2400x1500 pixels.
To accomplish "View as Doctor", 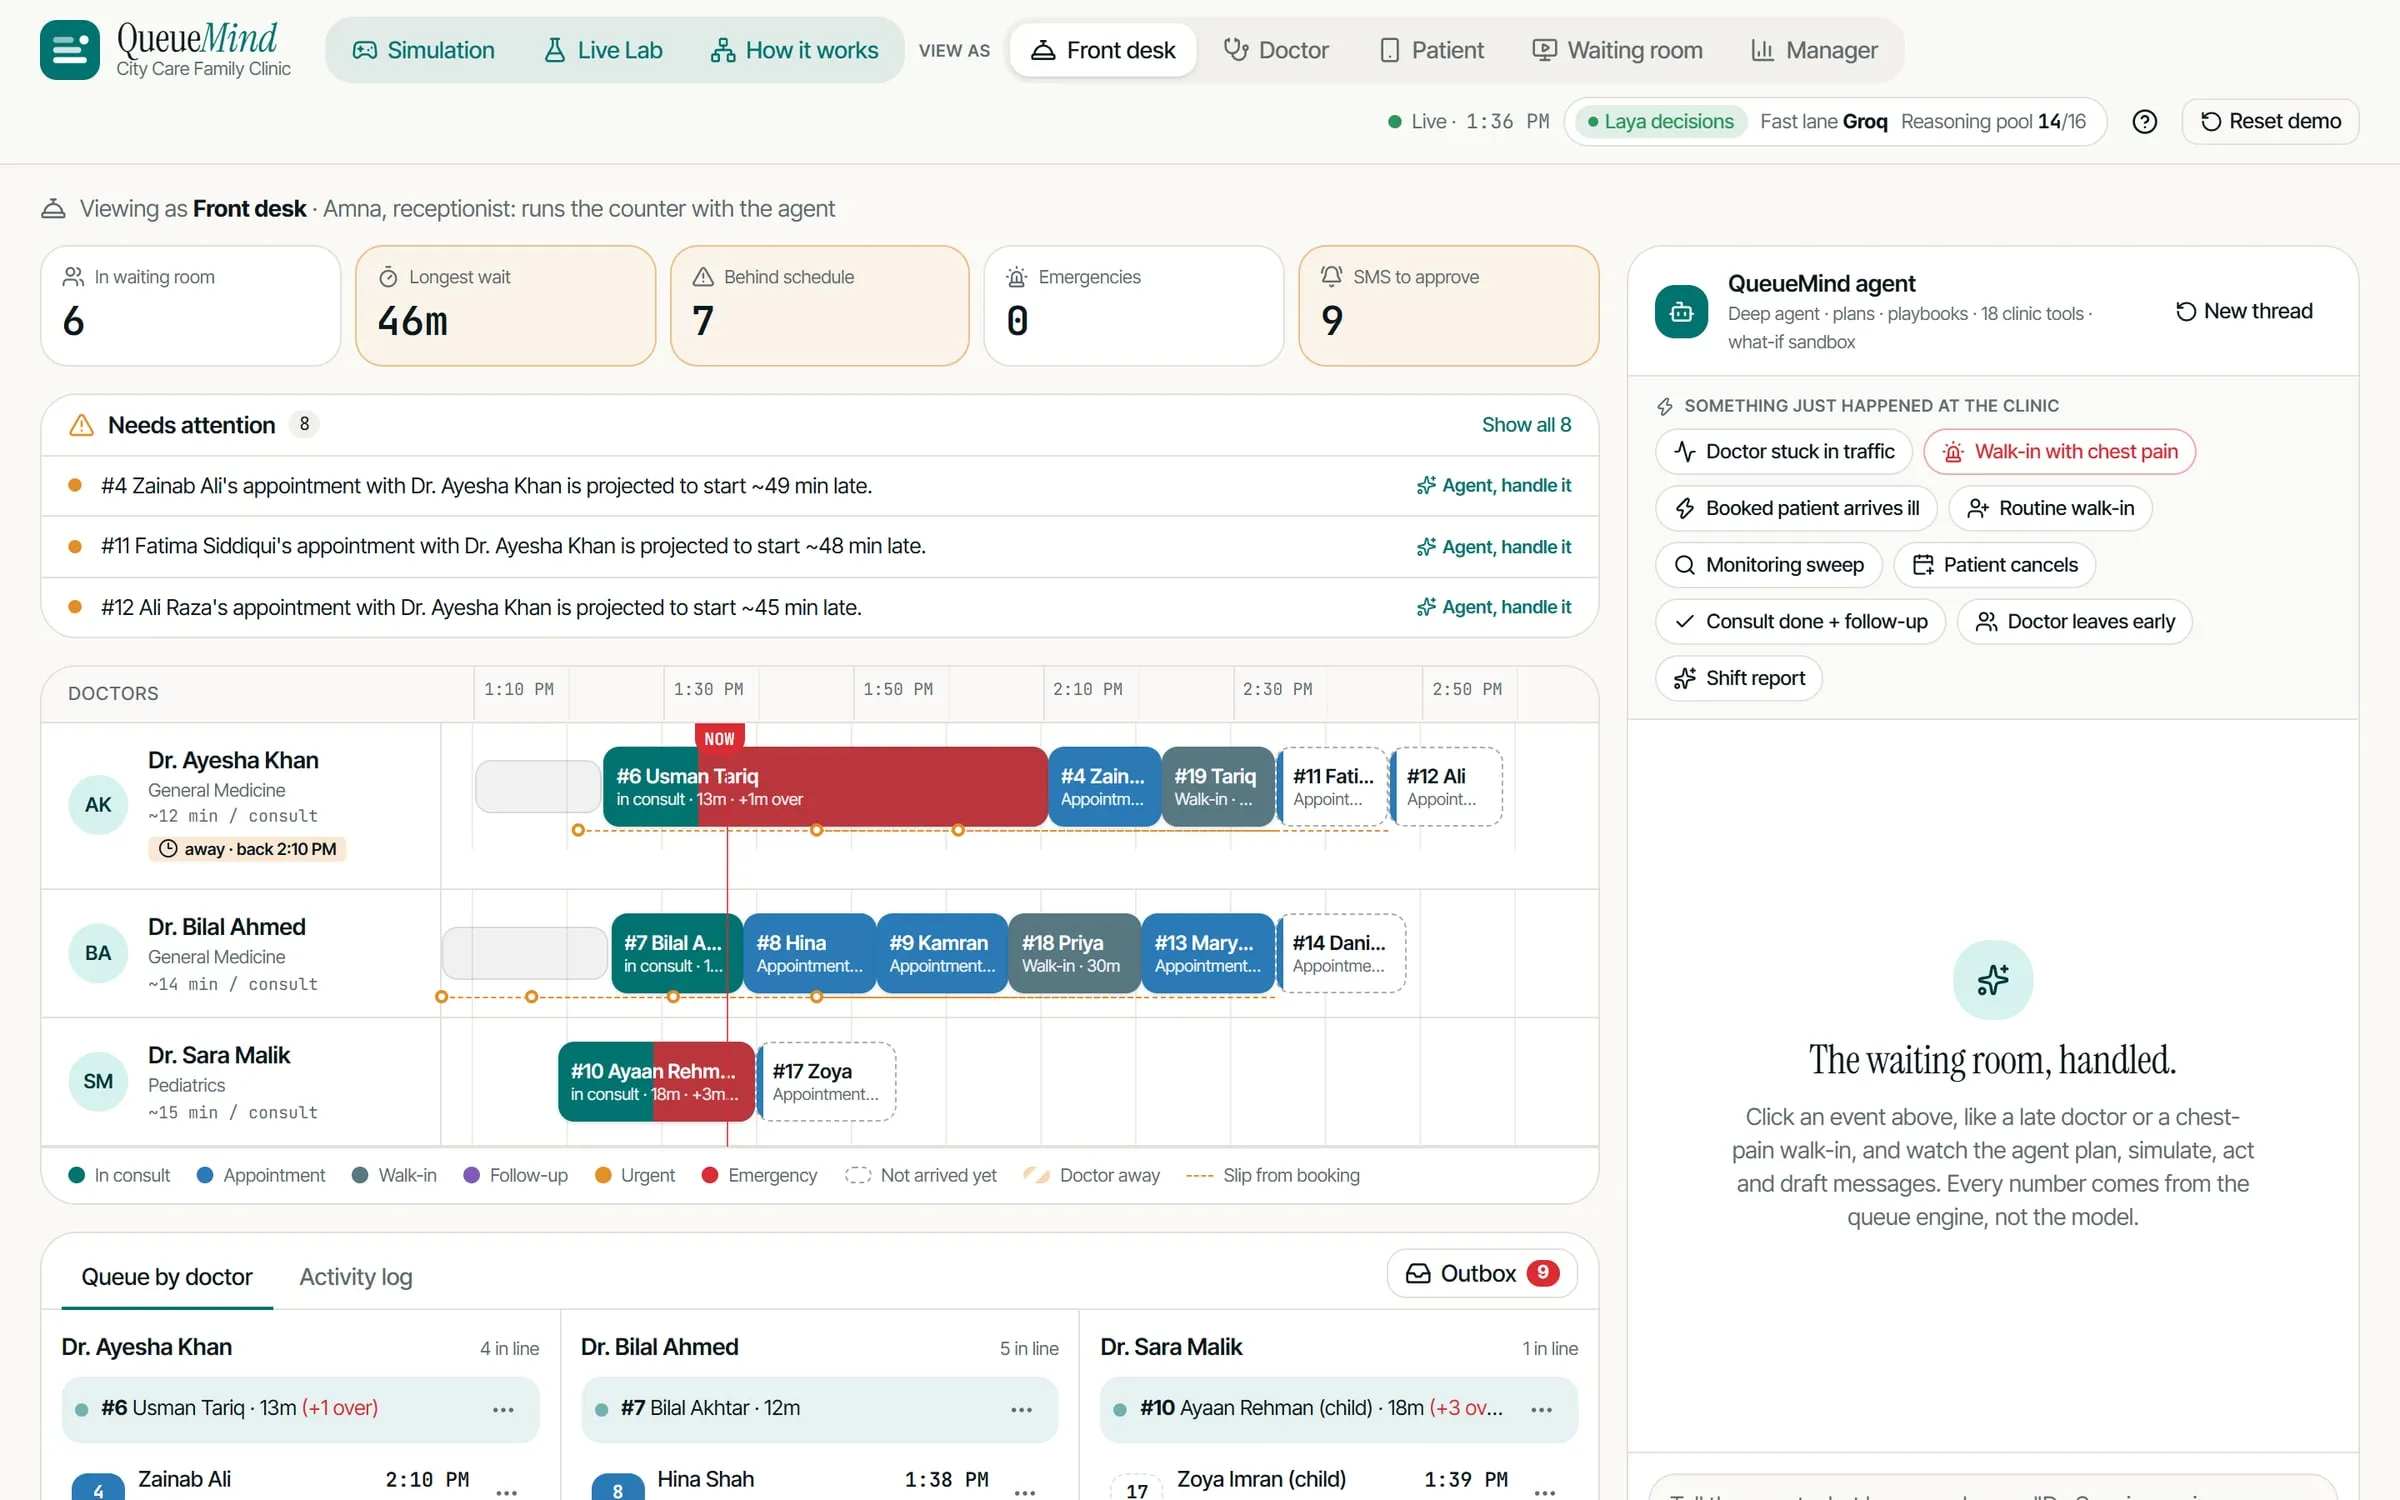I will (1276, 50).
